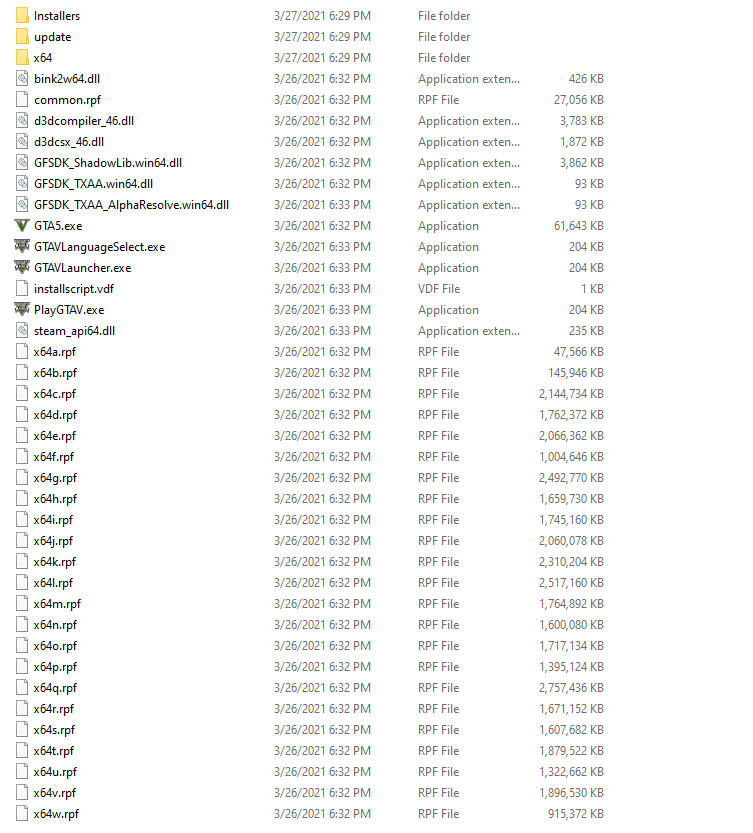
Task: Click the GFSDK_TXAA.win64.dll file icon
Action: tap(22, 183)
